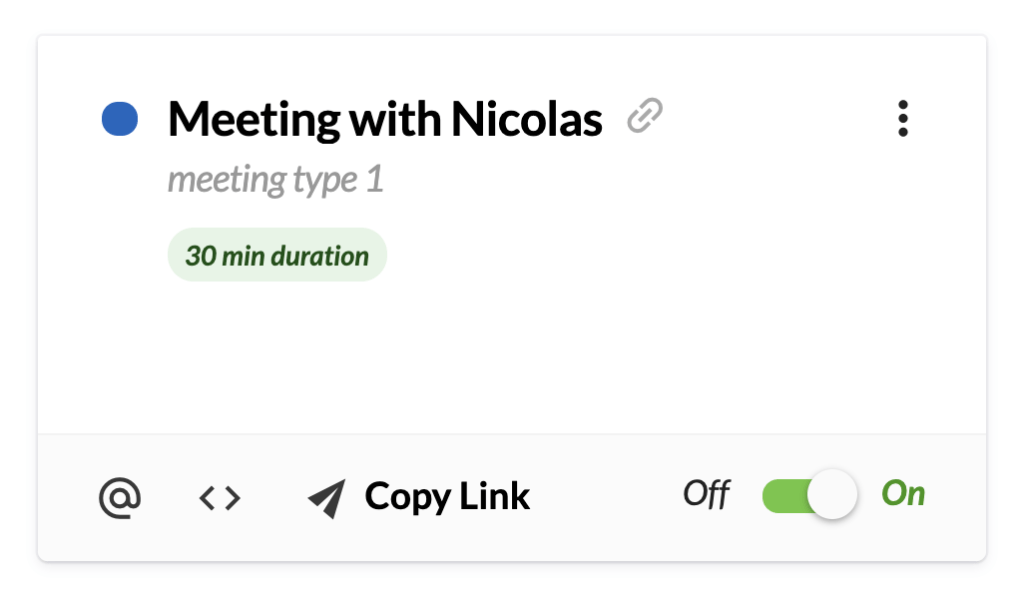Click the paperclip link icon beside title
1024x597 pixels.
click(x=645, y=116)
